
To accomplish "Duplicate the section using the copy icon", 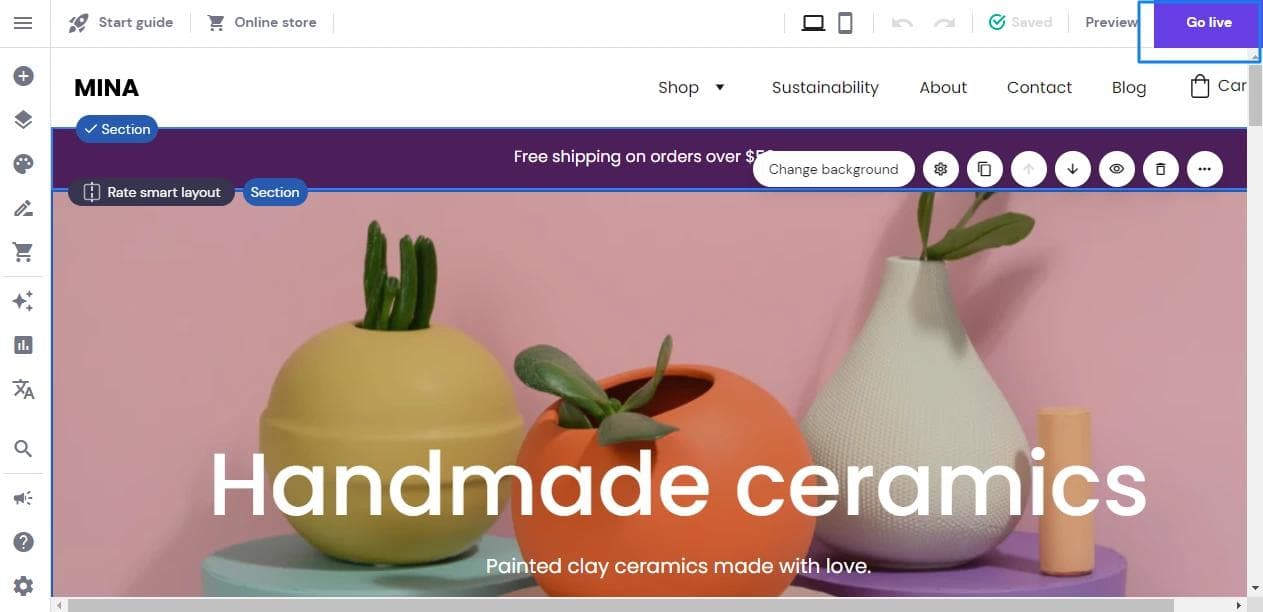I will [x=985, y=169].
